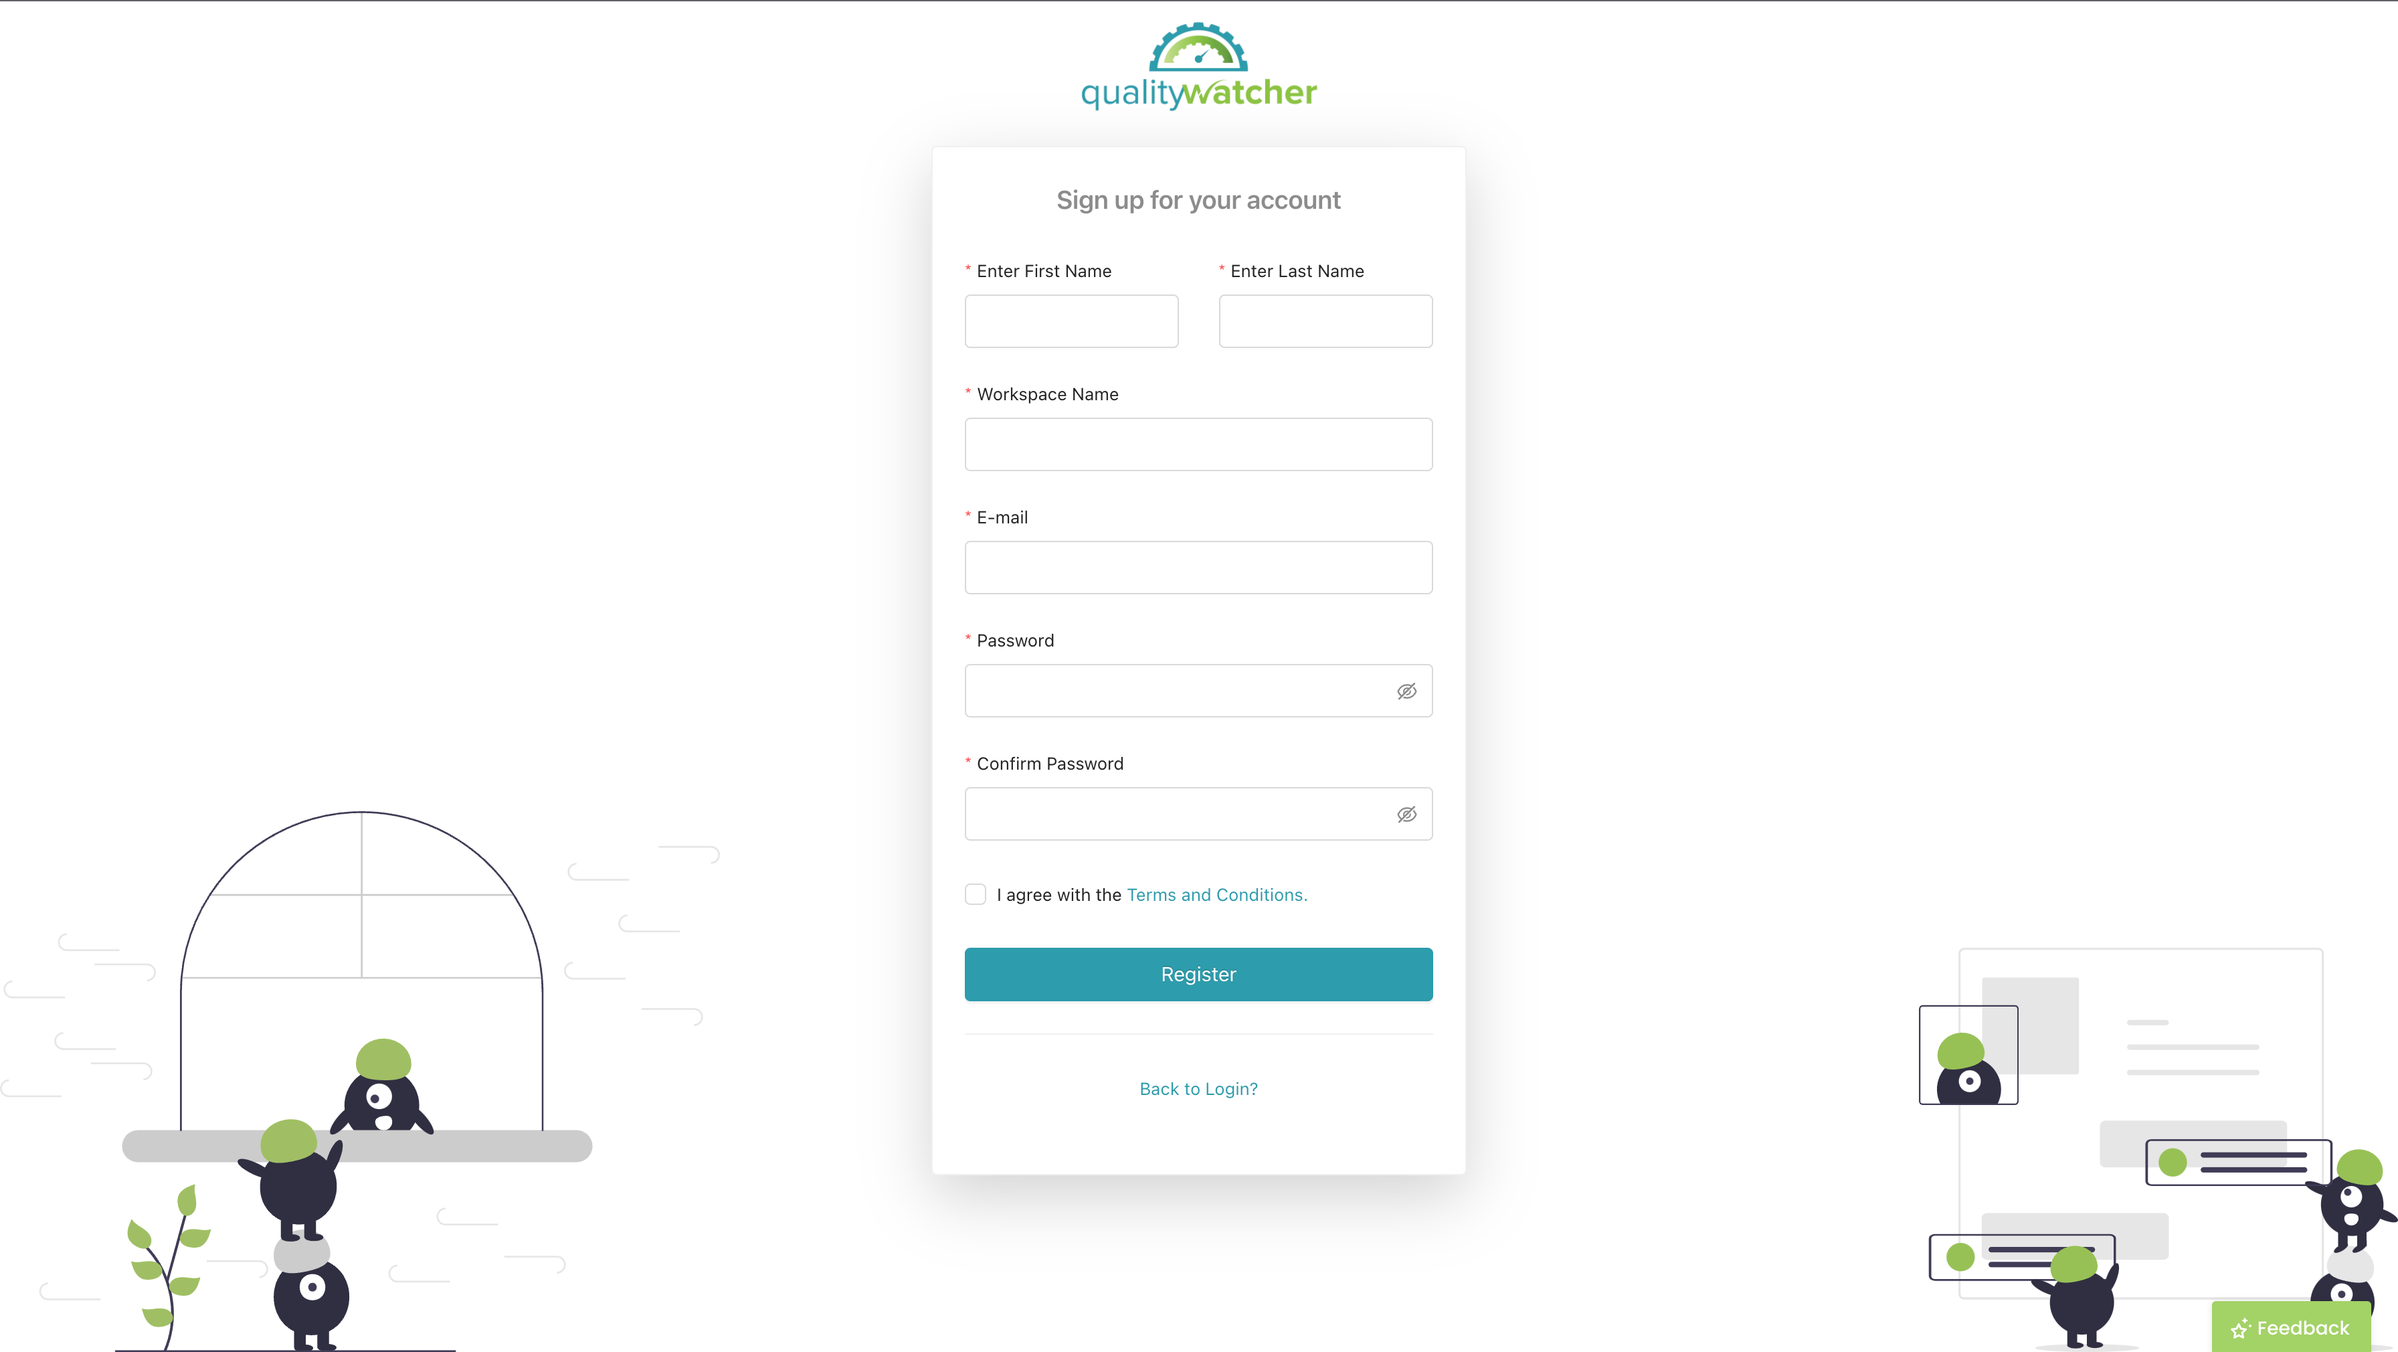Click the Back to Login link
2398x1352 pixels.
1199,1087
